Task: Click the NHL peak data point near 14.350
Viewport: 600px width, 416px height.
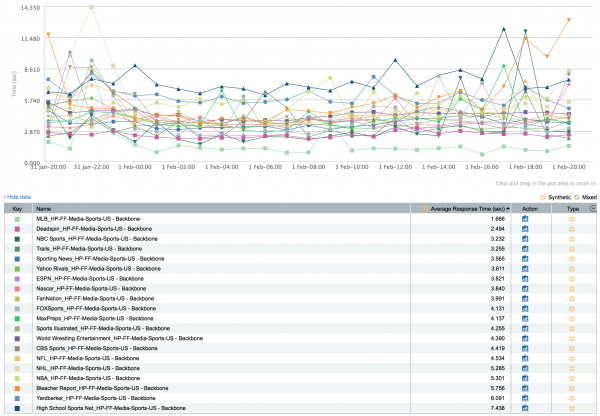Action: [91, 7]
